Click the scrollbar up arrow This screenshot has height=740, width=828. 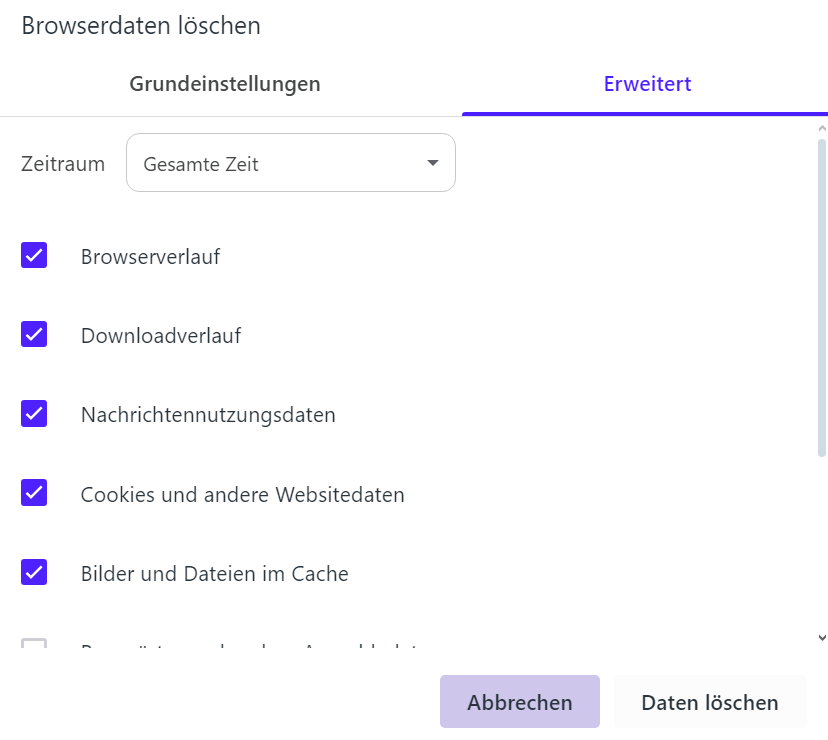[822, 128]
